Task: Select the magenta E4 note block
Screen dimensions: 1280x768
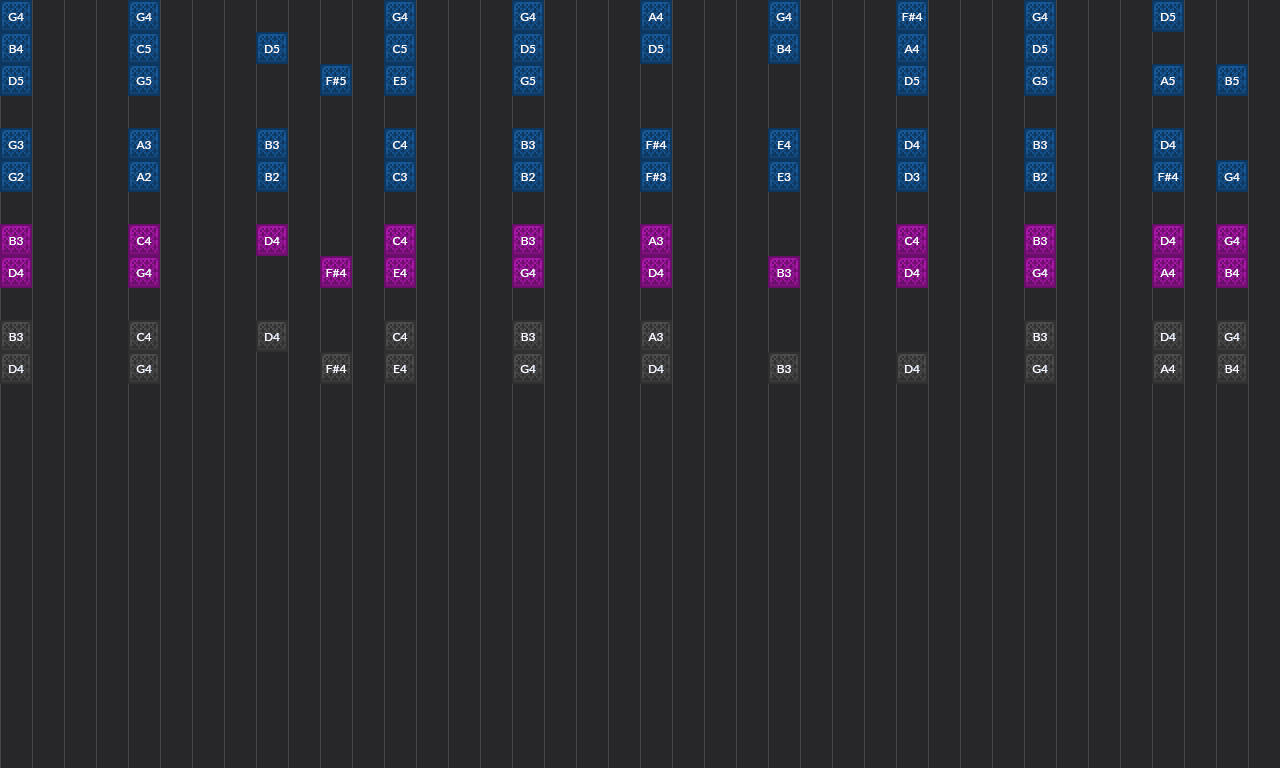Action: [400, 273]
